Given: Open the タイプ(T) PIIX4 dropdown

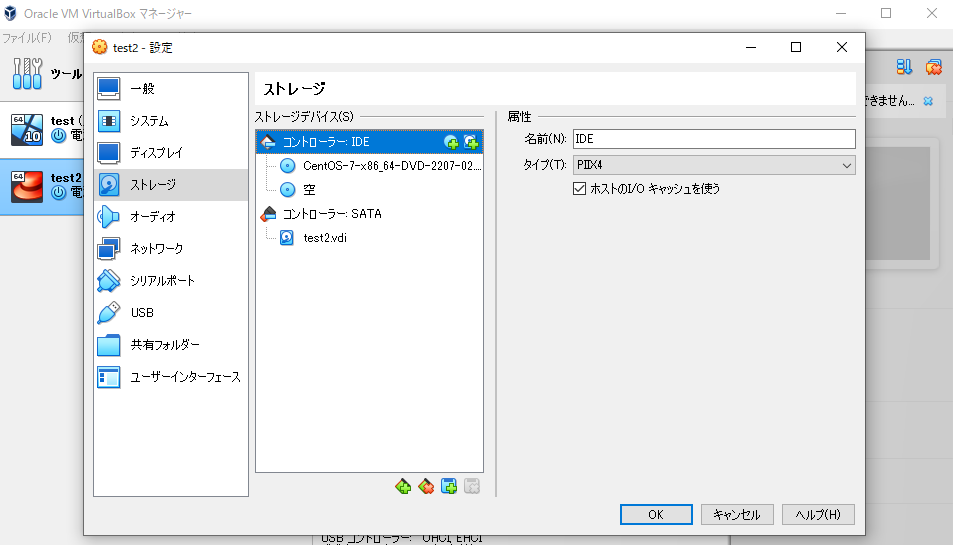Looking at the screenshot, I should [x=714, y=165].
